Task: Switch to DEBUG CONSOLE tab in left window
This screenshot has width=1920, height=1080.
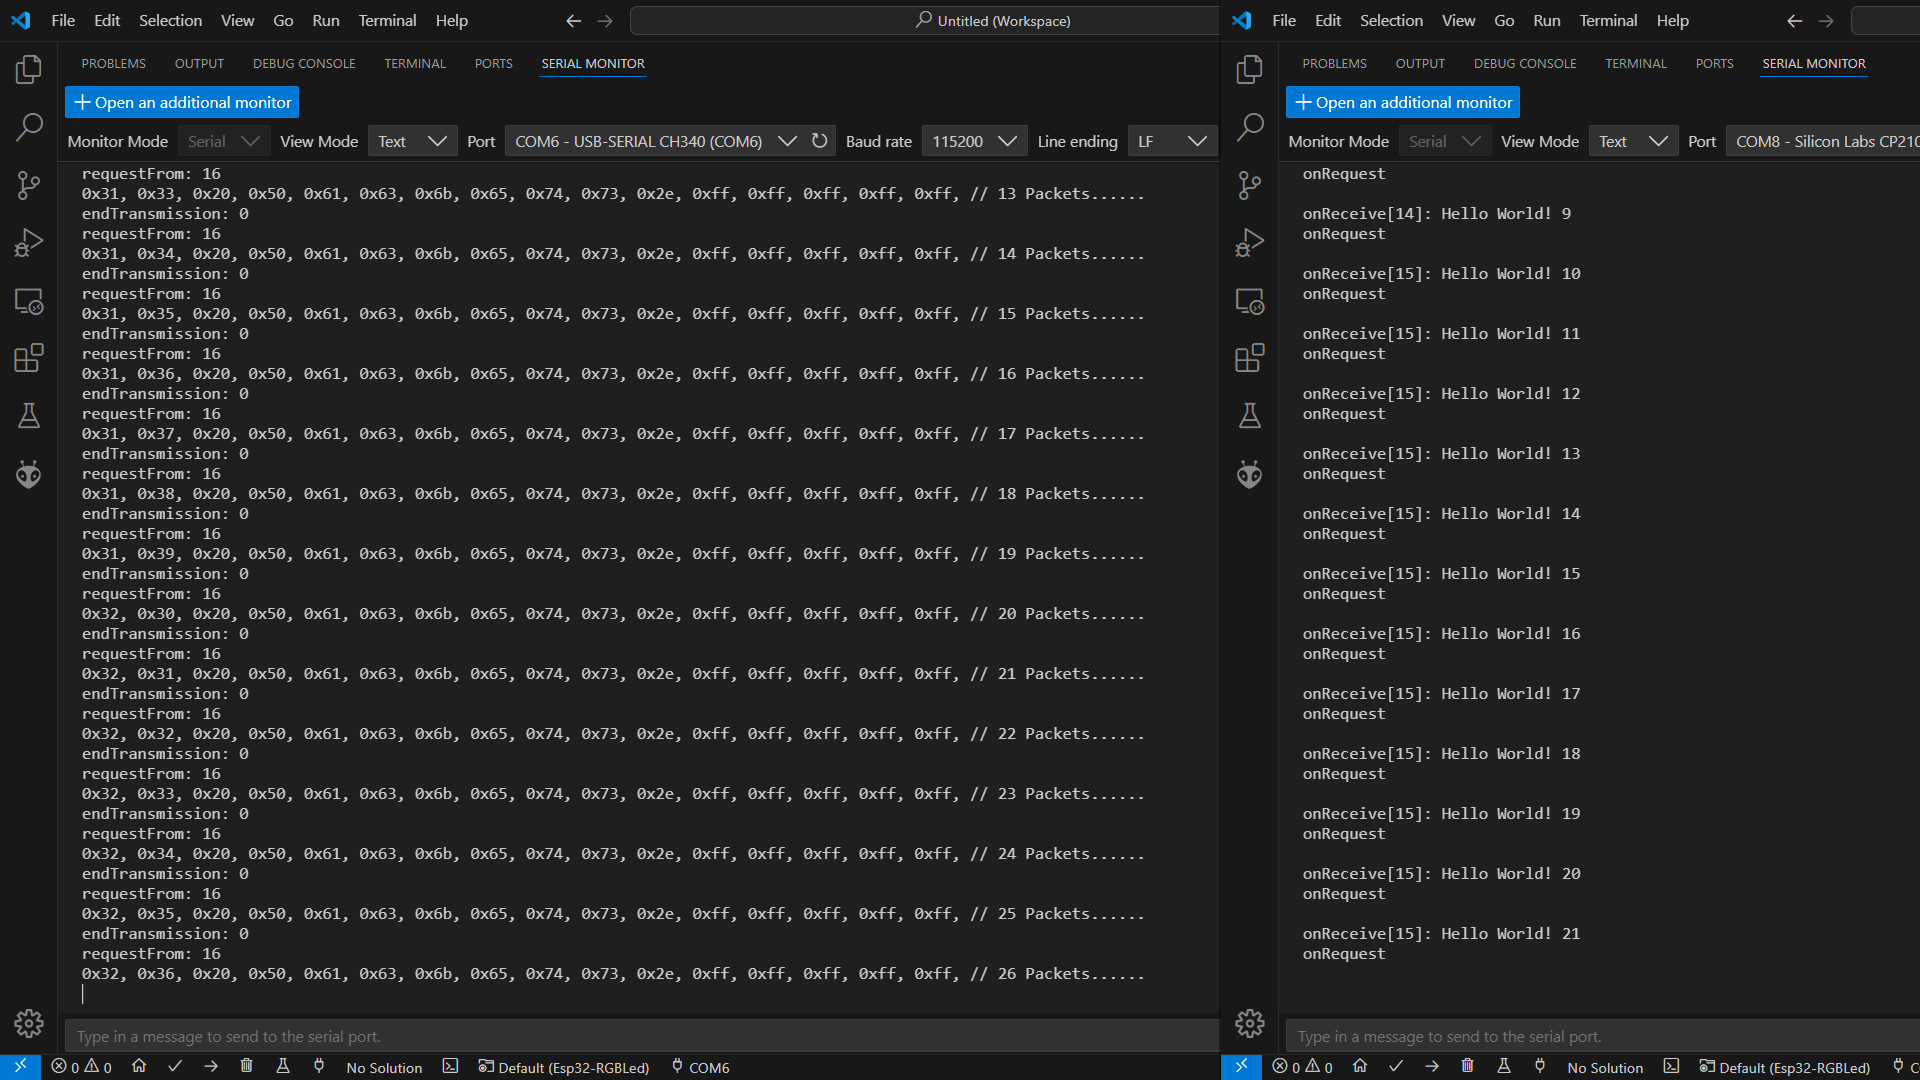Action: (304, 64)
